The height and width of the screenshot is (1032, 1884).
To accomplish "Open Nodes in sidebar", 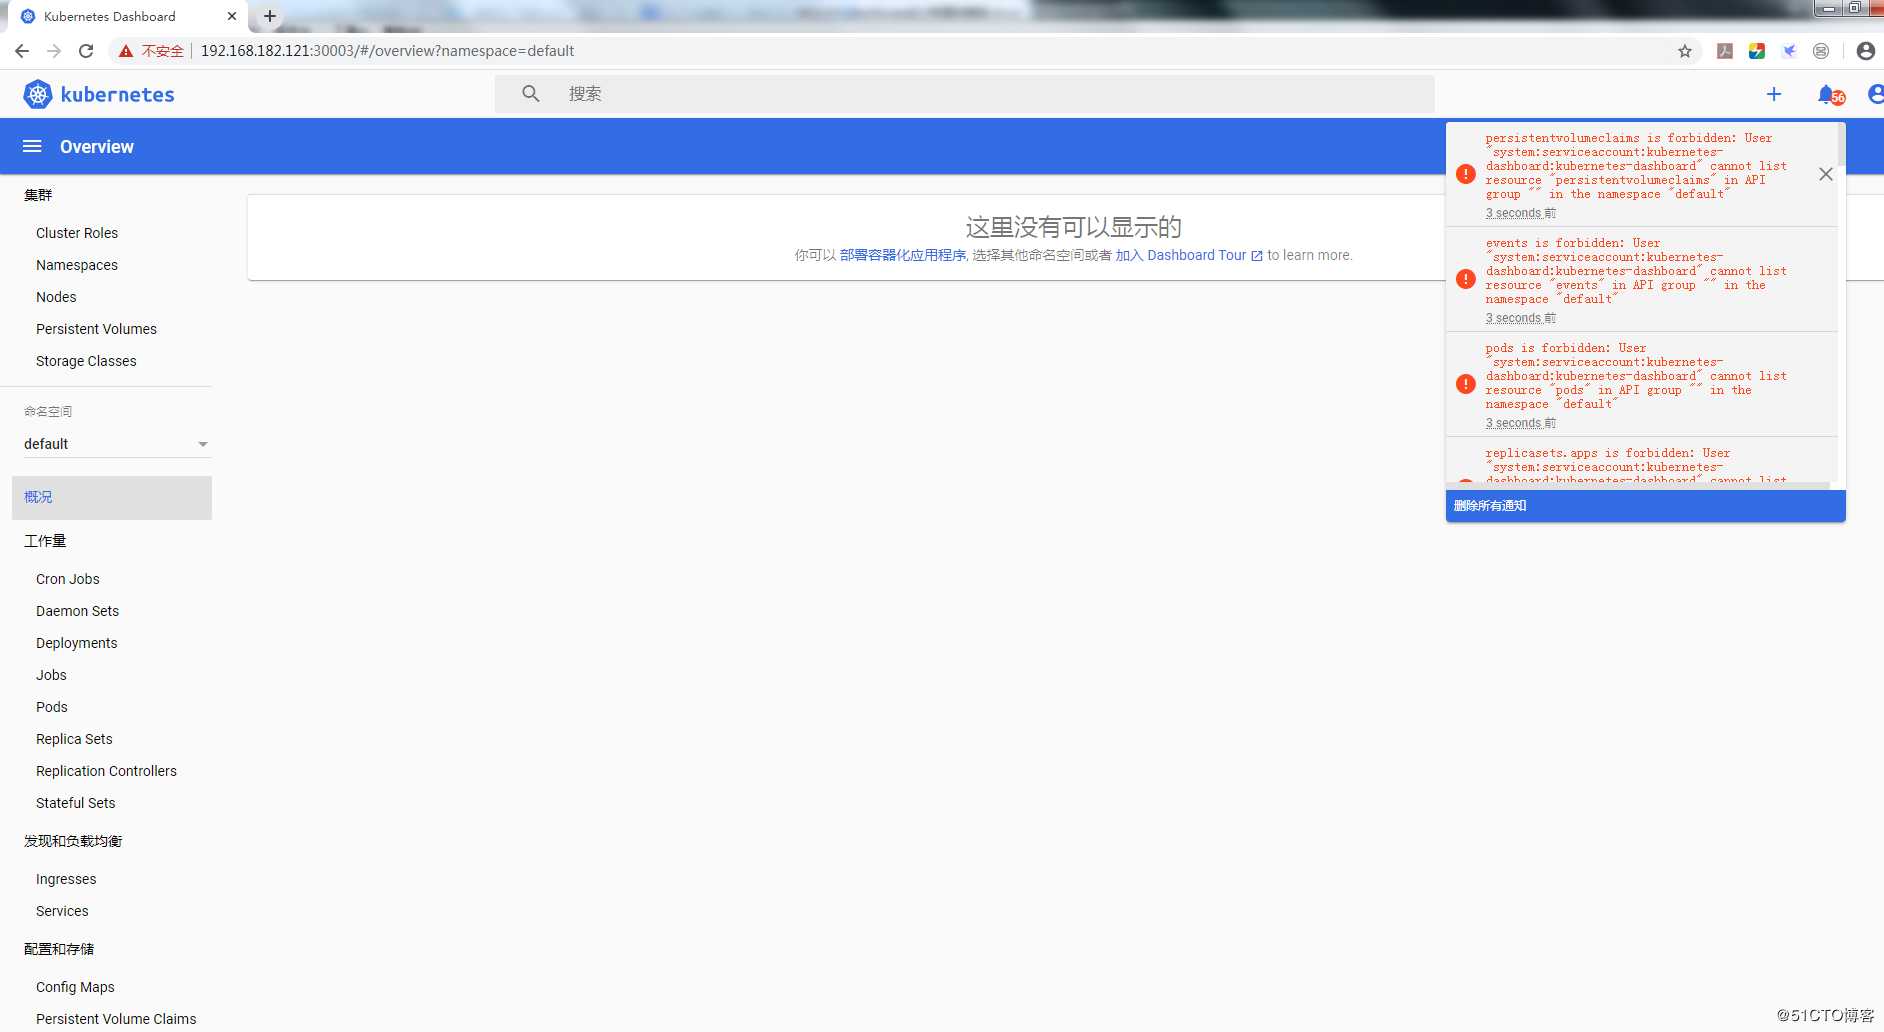I will pyautogui.click(x=56, y=297).
